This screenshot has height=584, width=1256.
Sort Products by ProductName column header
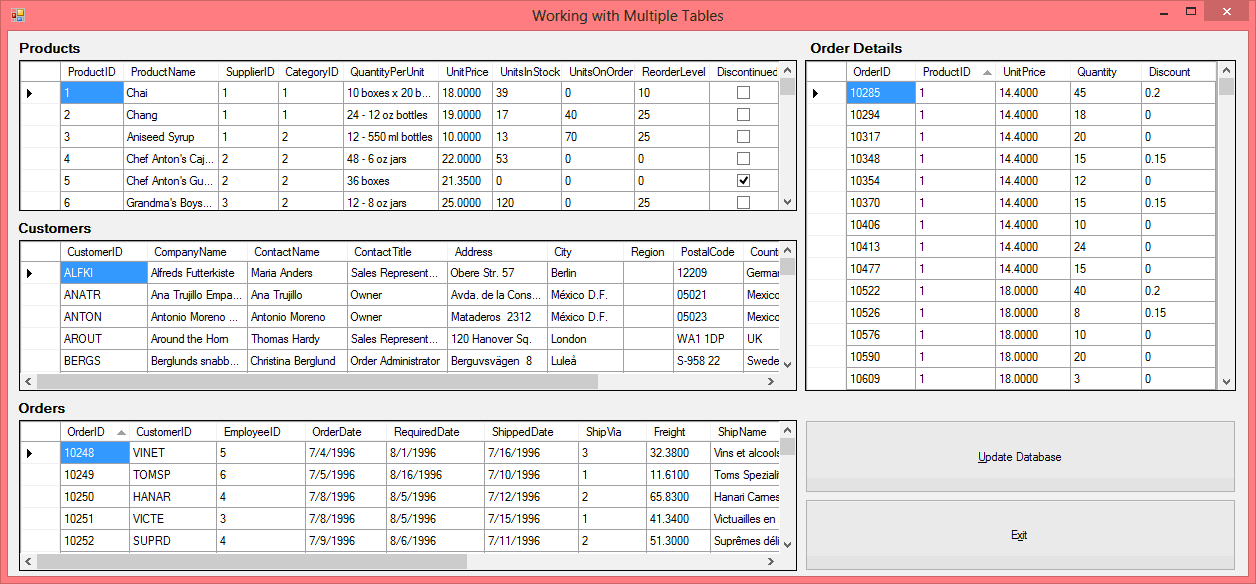tap(170, 72)
